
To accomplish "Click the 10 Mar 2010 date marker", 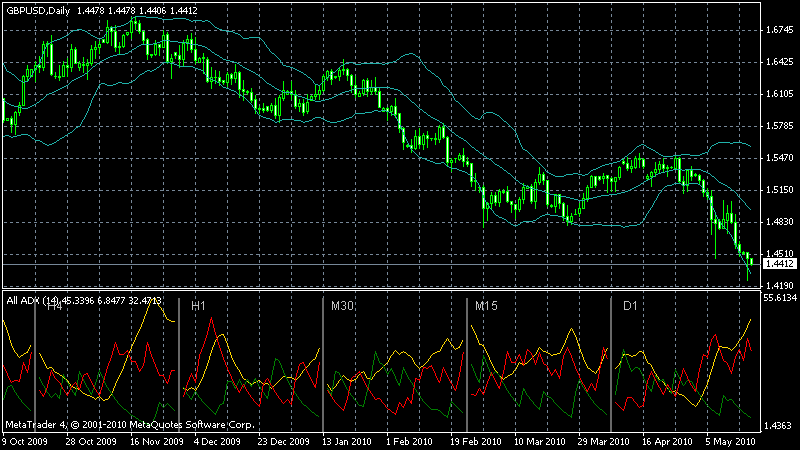I will pos(540,442).
